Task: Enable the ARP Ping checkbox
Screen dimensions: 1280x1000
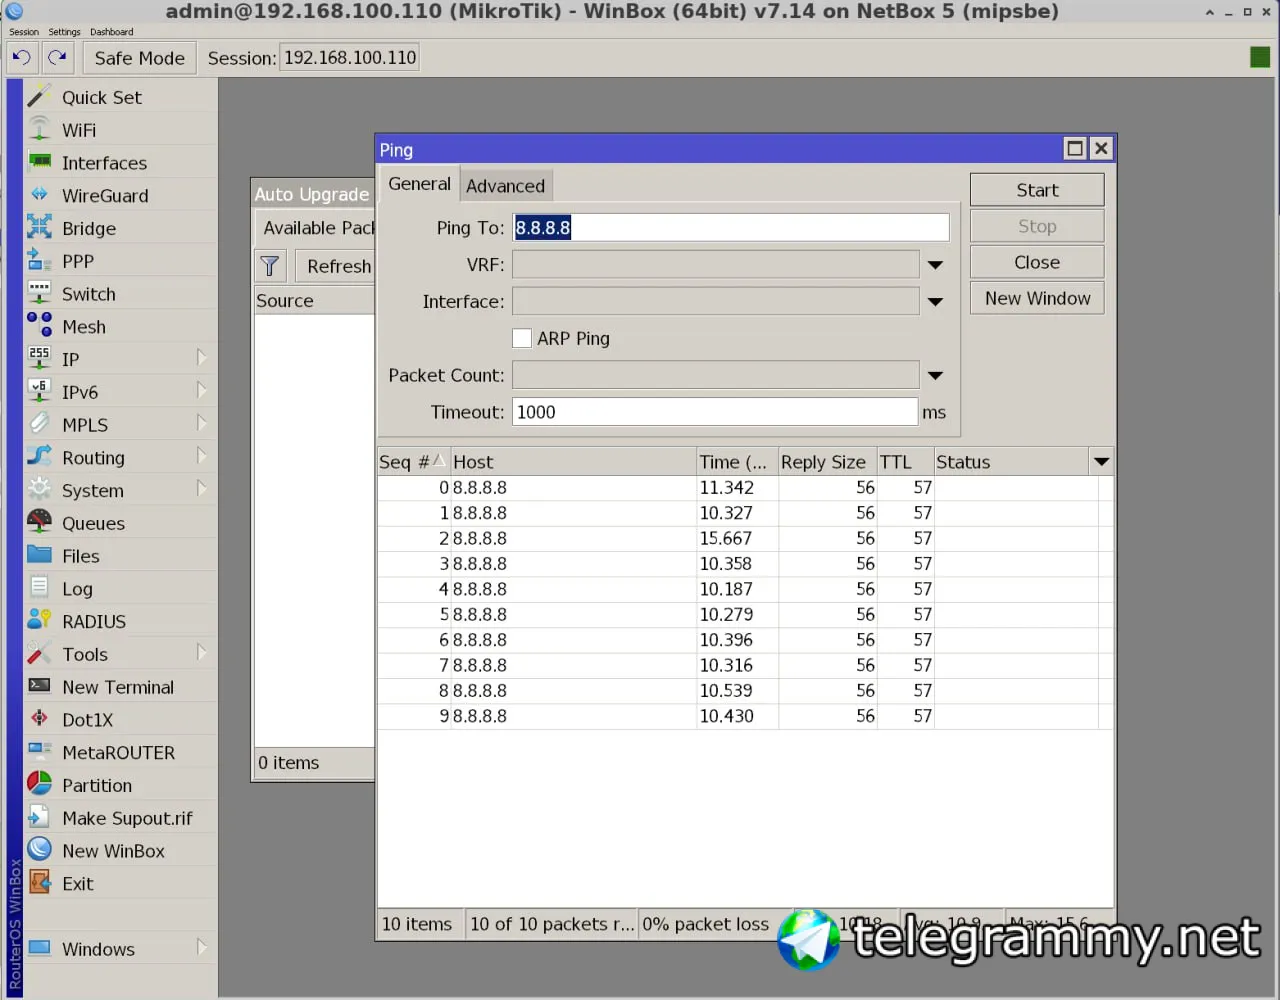Action: (x=522, y=338)
